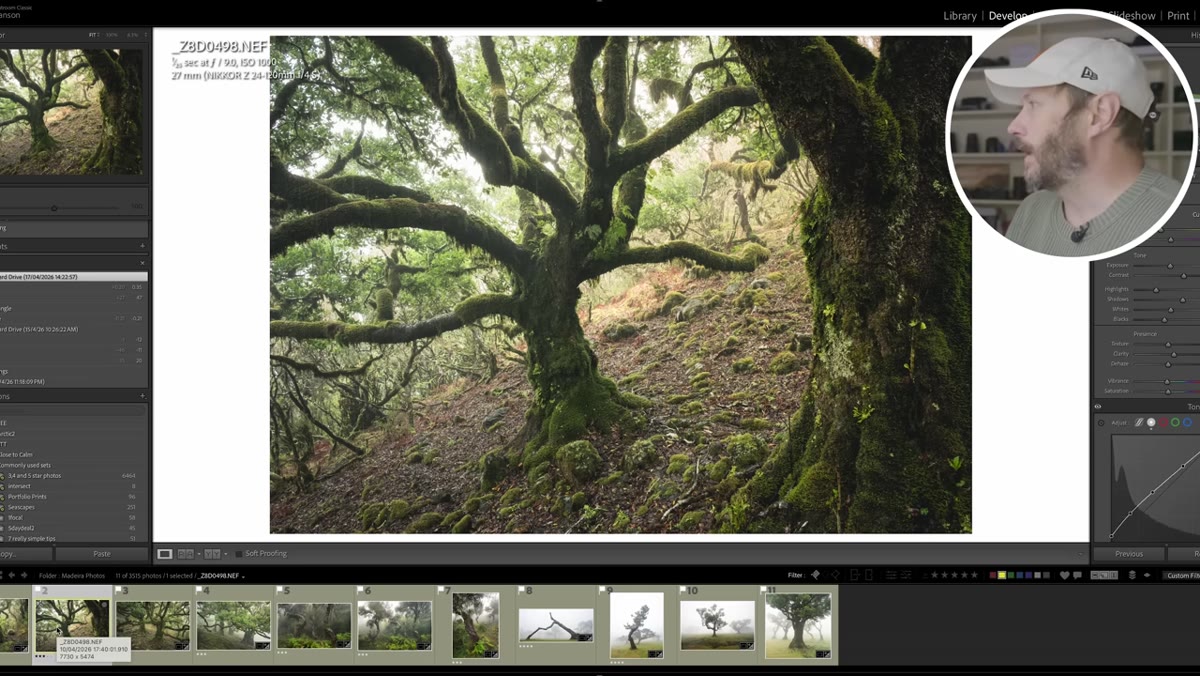Select the green channel curve
The height and width of the screenshot is (676, 1200).
point(1175,423)
